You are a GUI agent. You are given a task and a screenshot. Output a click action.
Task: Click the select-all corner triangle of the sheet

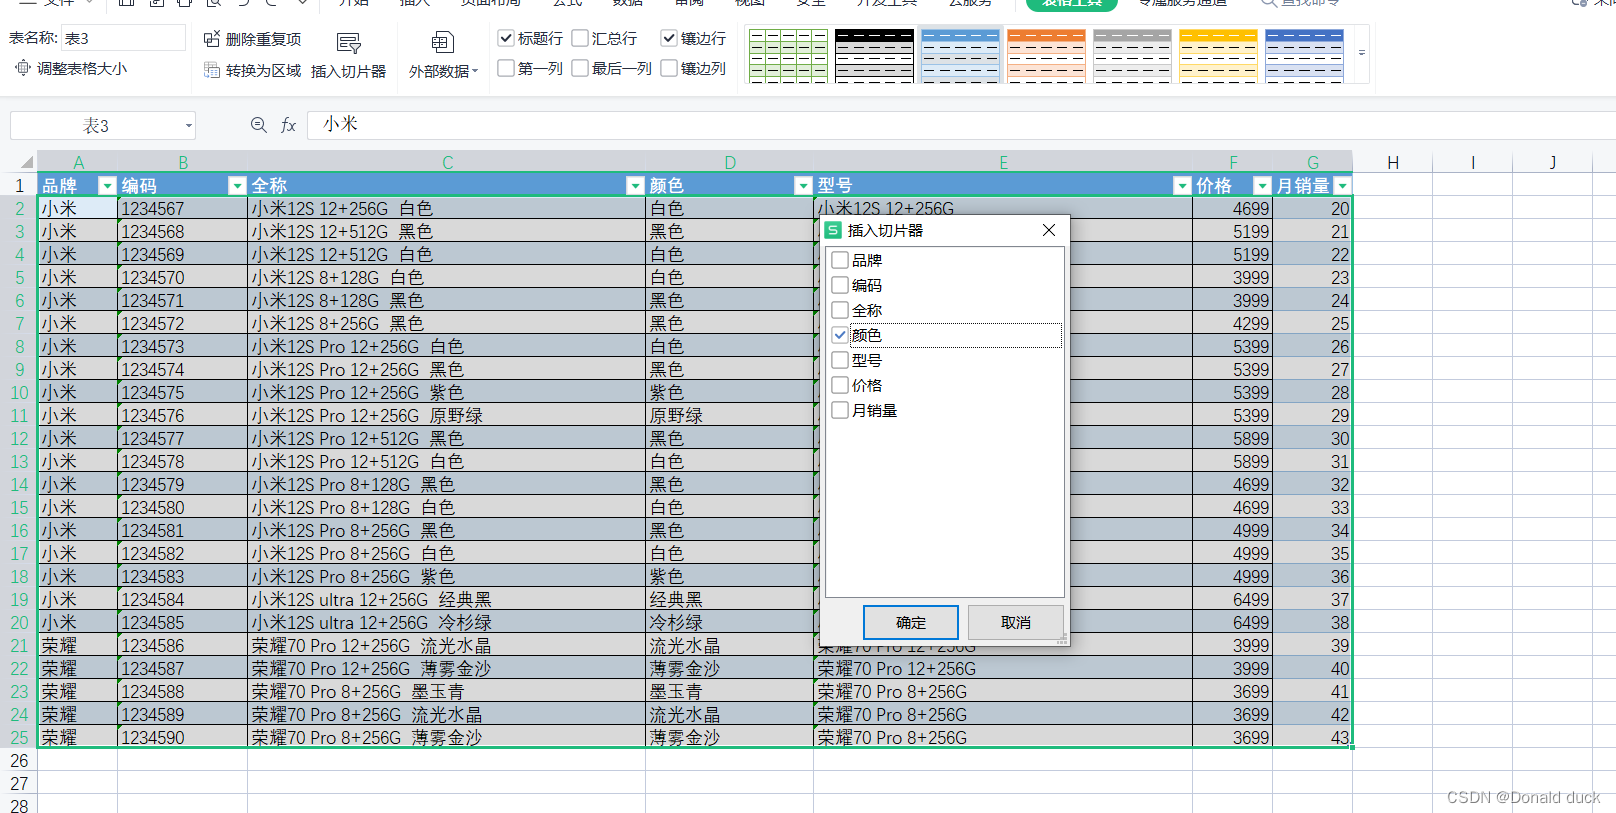[x=27, y=162]
